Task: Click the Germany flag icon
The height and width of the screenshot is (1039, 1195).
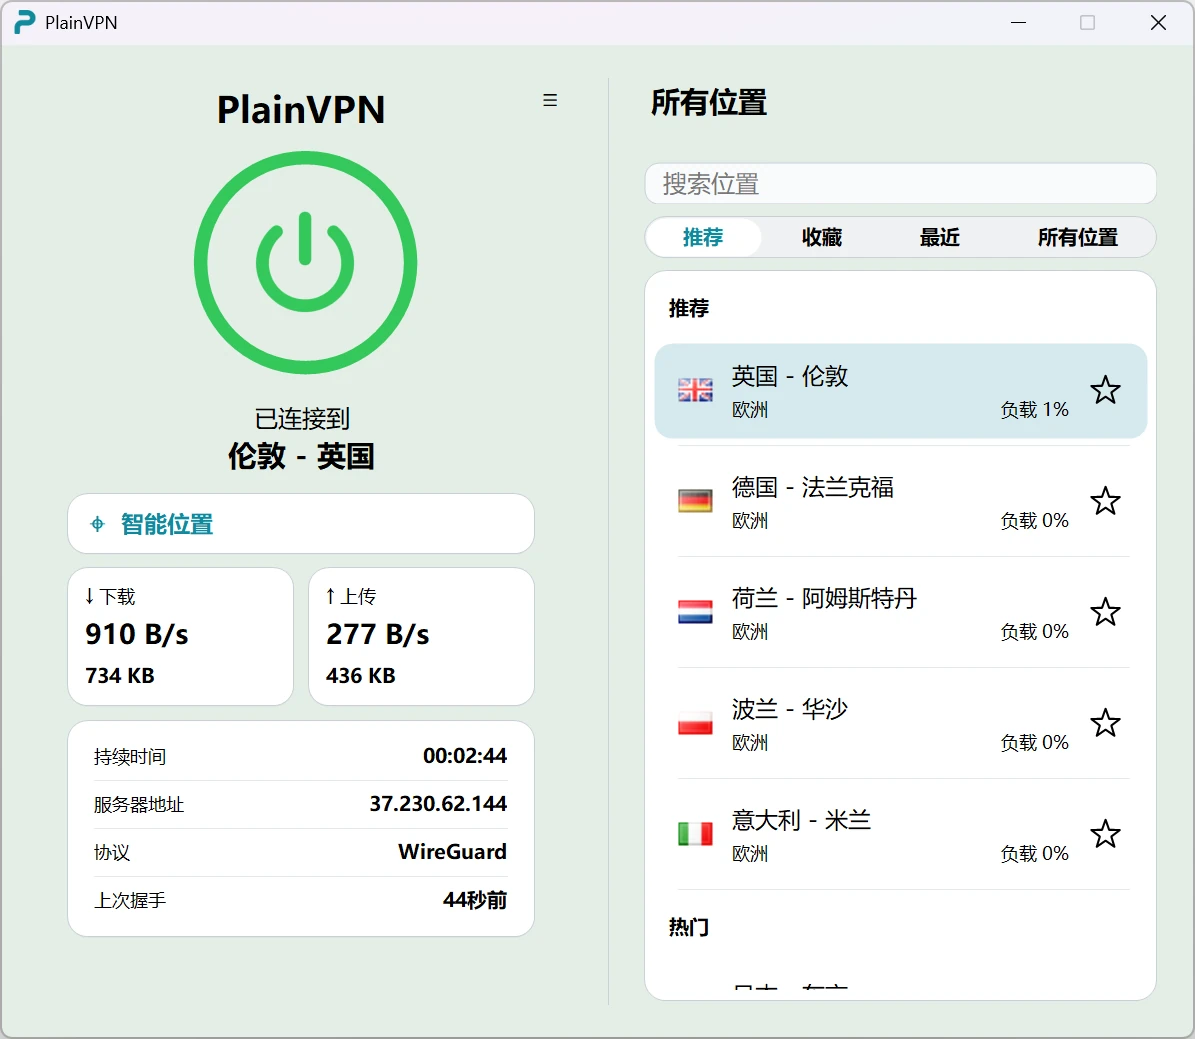Action: pos(695,501)
